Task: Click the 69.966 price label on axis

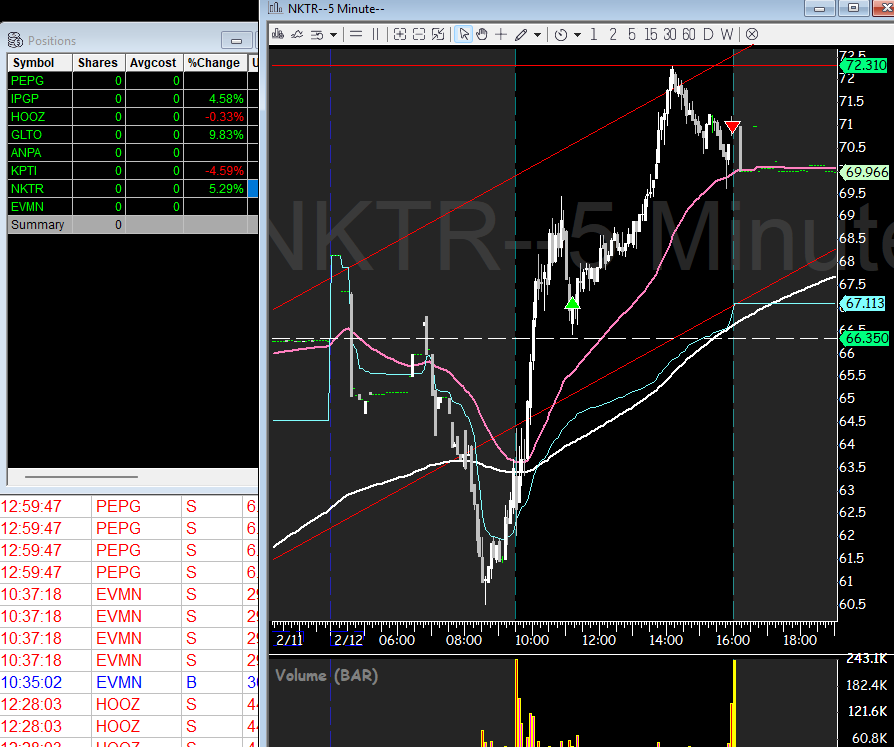Action: tap(865, 172)
